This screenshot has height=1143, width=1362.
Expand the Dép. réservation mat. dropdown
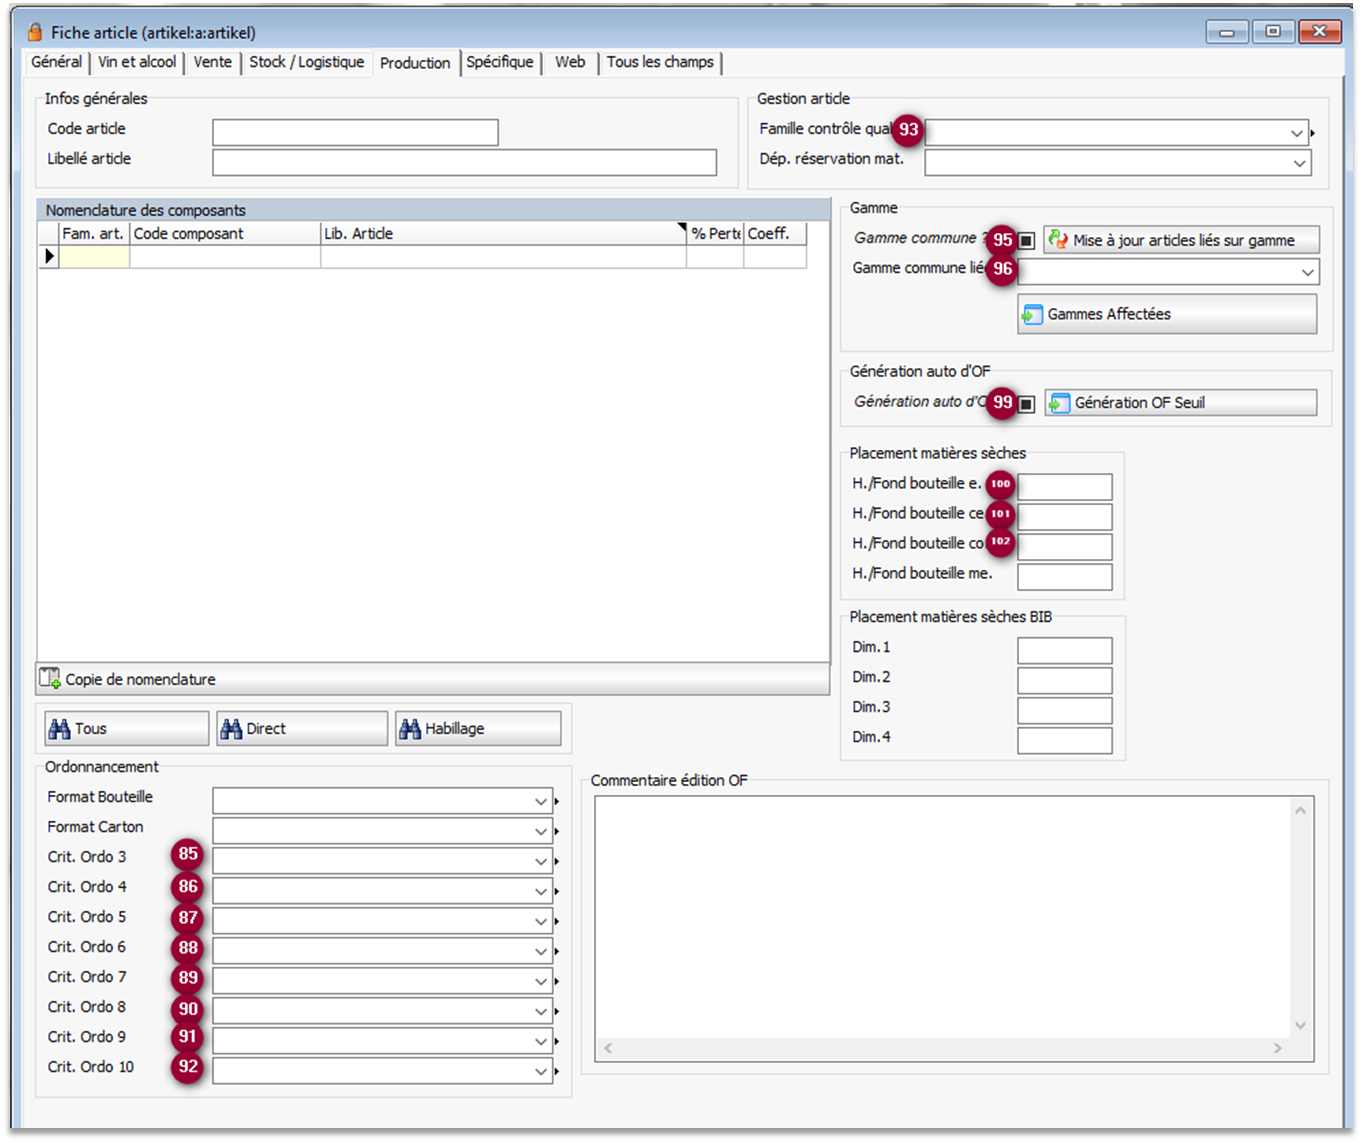click(x=1299, y=163)
